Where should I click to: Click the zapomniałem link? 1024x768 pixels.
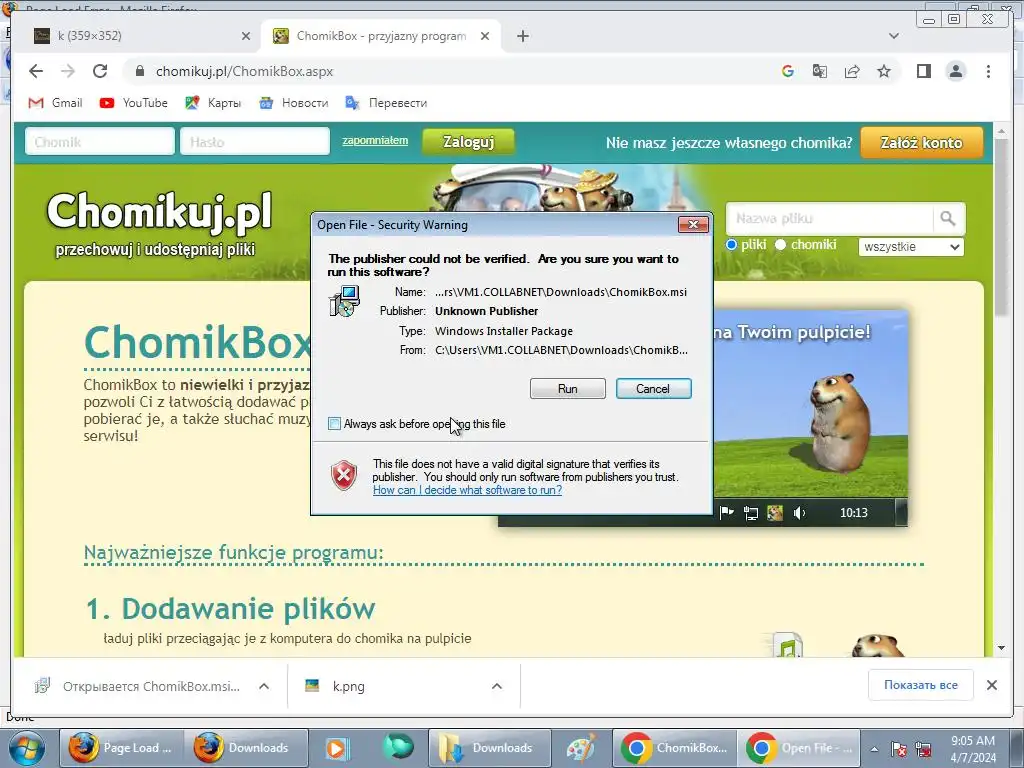[x=375, y=140]
